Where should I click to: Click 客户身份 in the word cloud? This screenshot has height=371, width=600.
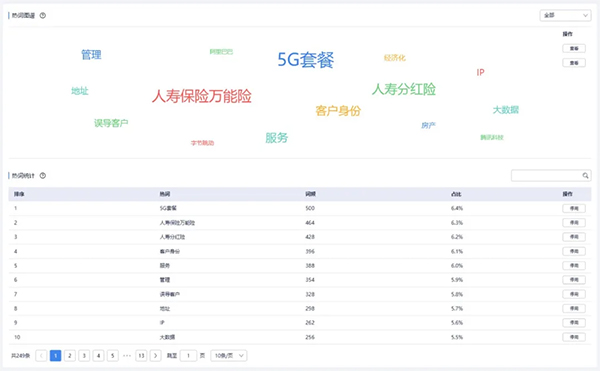[338, 111]
